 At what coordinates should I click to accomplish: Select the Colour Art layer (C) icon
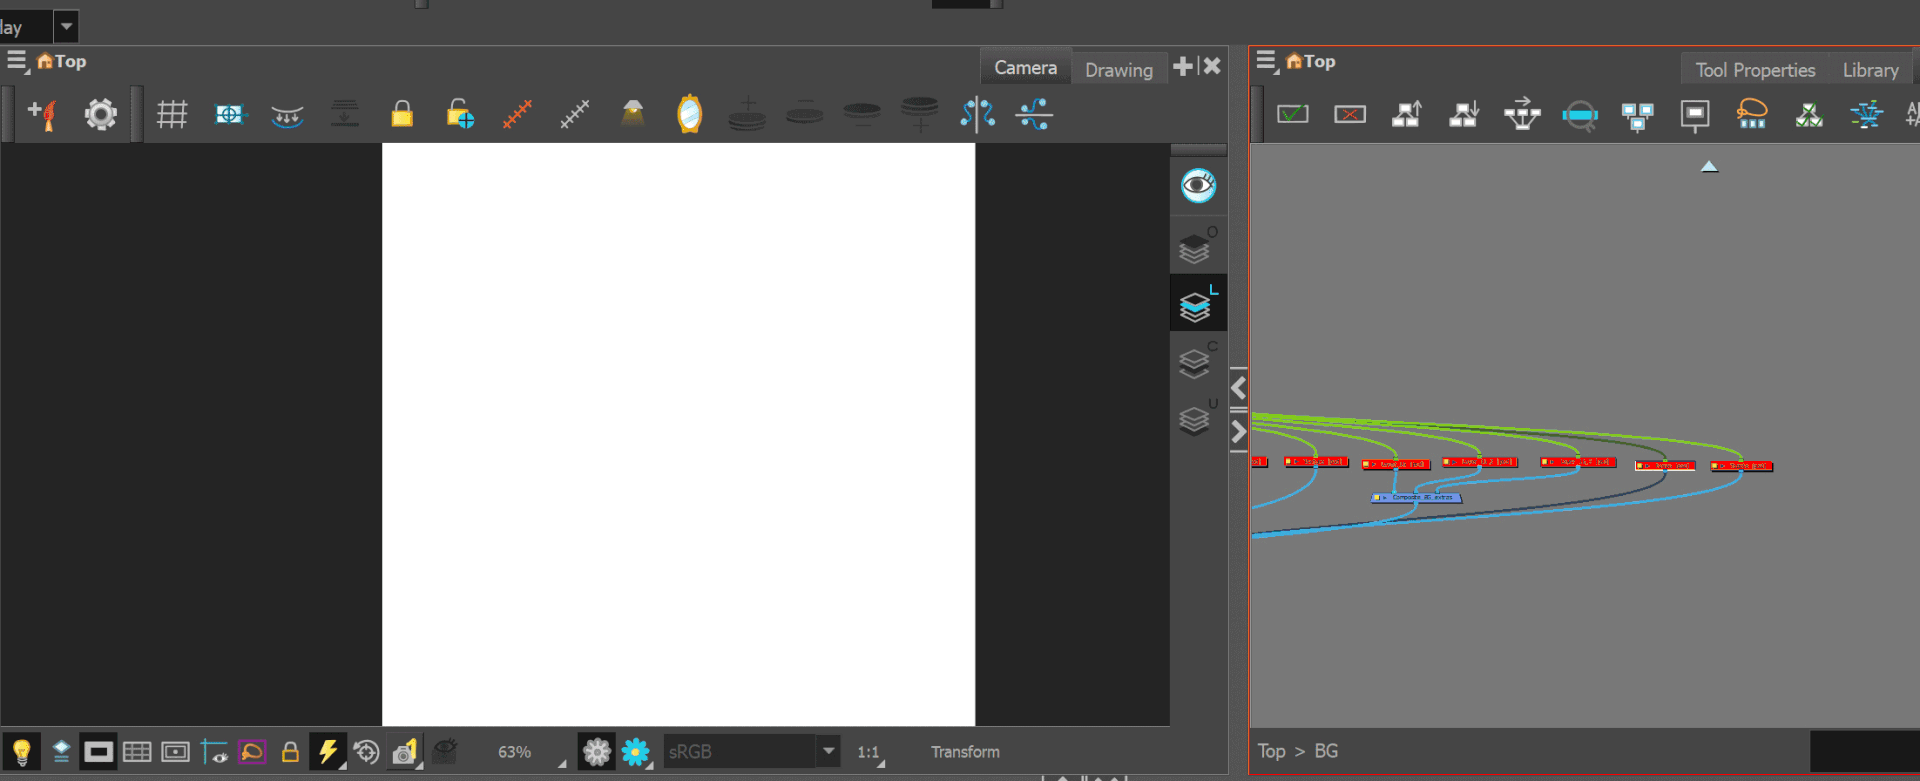(x=1198, y=360)
